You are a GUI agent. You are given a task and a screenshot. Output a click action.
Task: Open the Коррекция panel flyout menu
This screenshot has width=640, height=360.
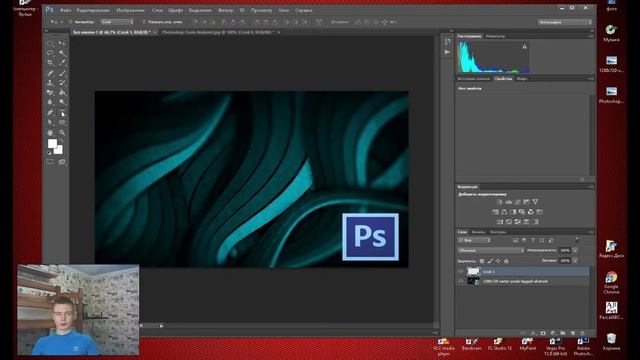tap(591, 187)
